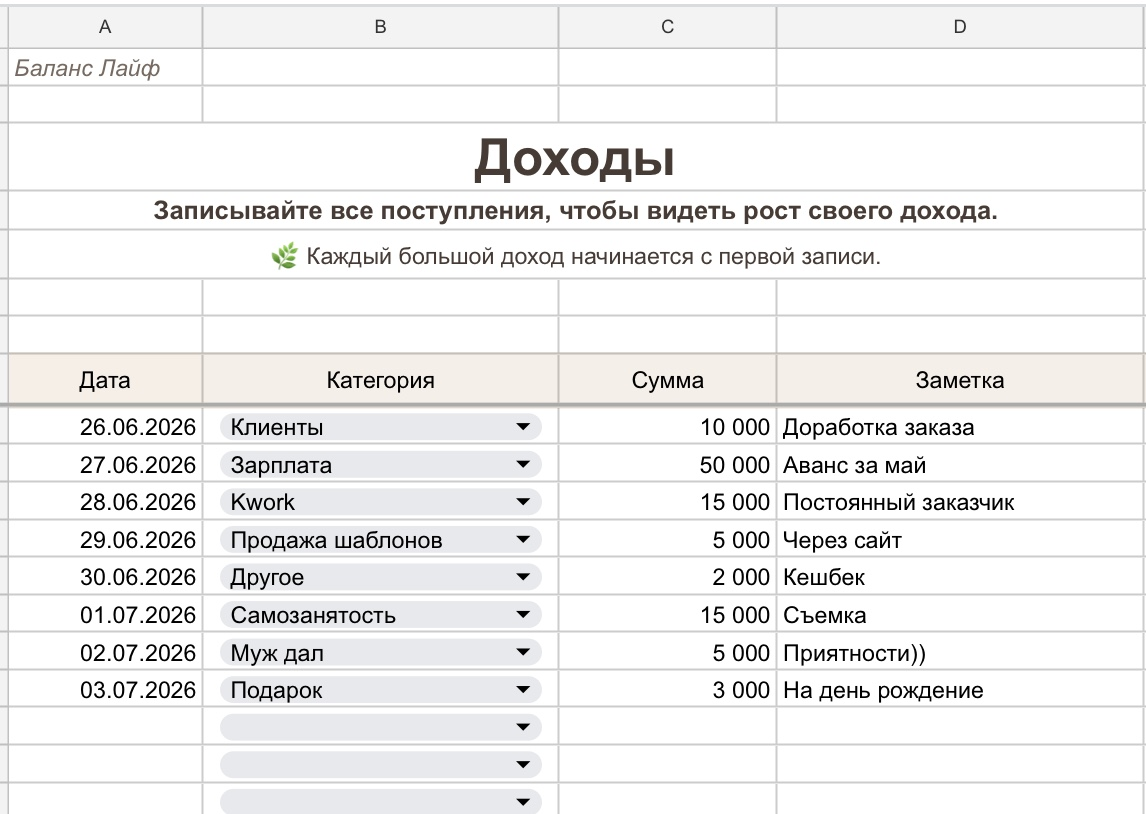The width and height of the screenshot is (1146, 814).
Task: Click the Кешбек note cell
Action: coord(960,577)
